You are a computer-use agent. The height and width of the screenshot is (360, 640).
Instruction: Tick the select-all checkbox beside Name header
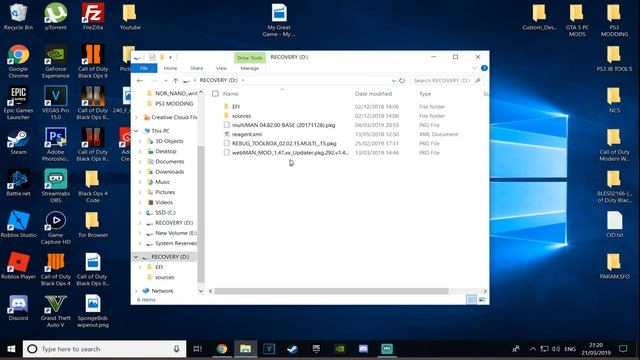pyautogui.click(x=215, y=94)
